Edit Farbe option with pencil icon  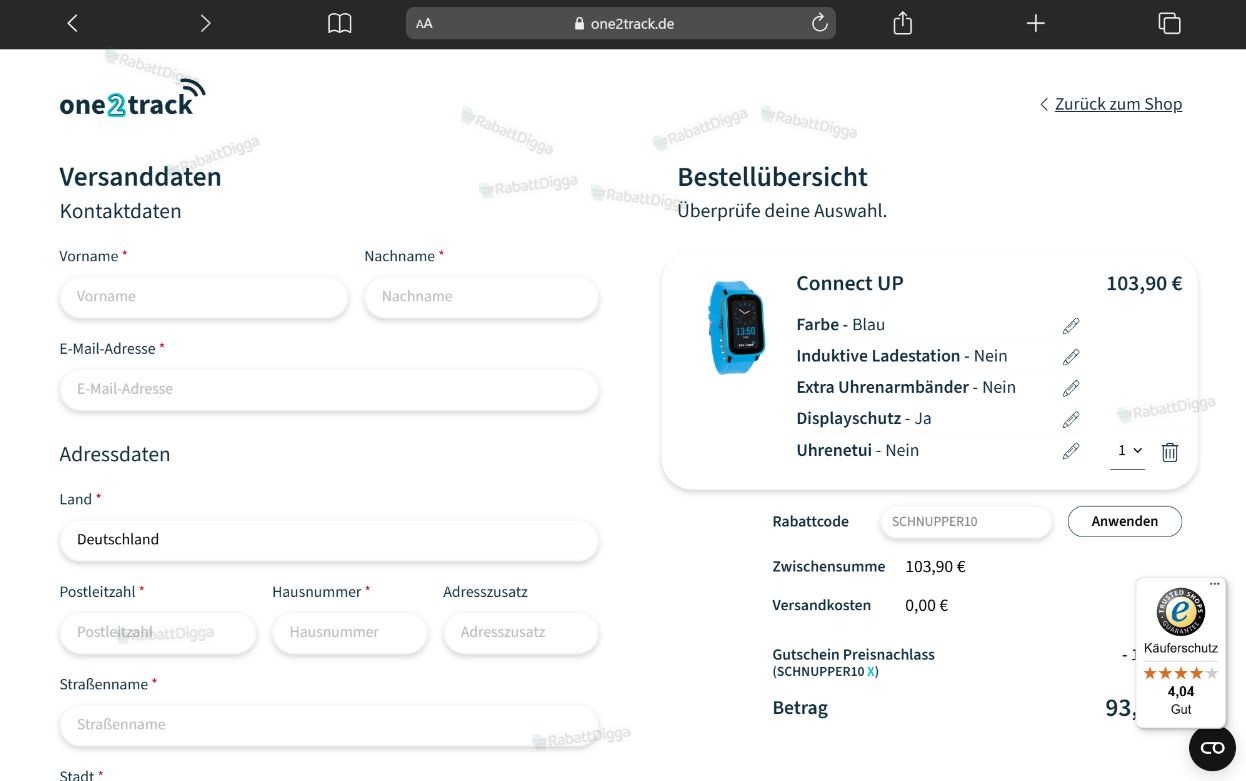(x=1071, y=325)
